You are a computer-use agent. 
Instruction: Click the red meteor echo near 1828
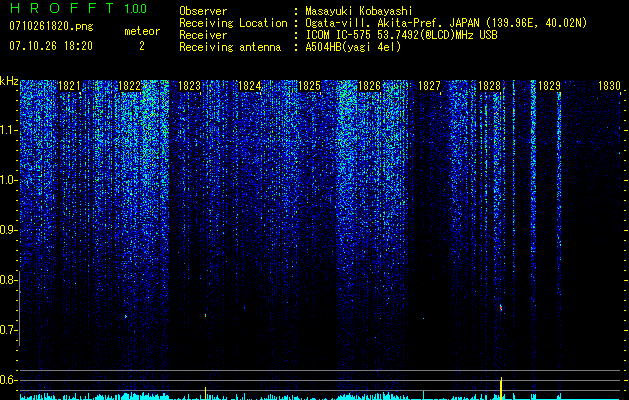[501, 308]
